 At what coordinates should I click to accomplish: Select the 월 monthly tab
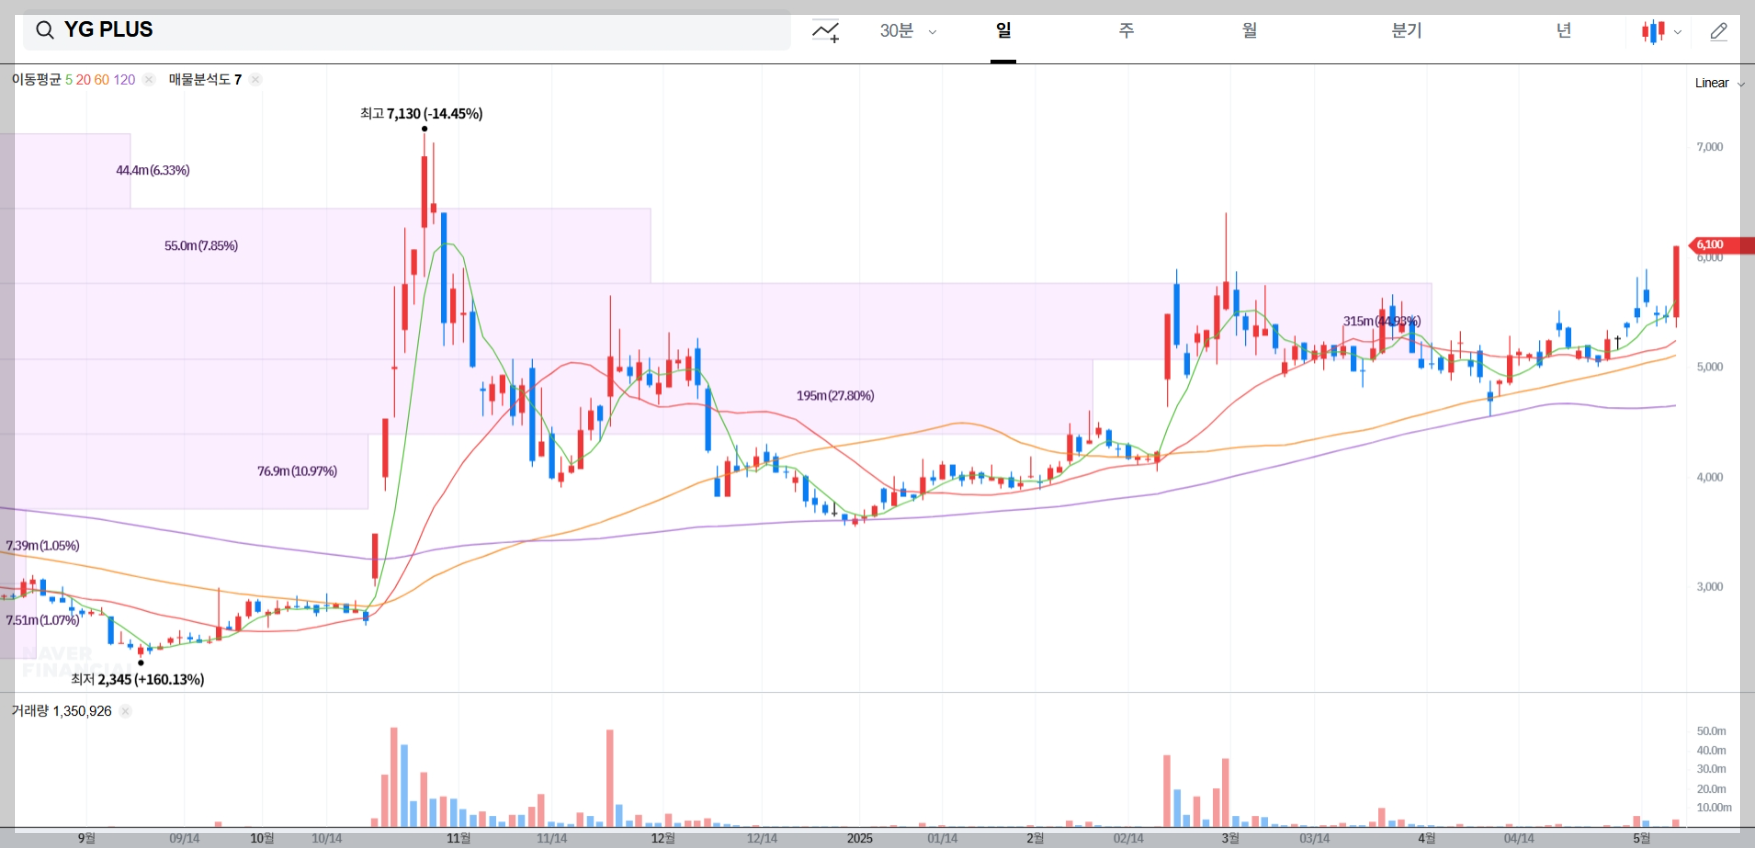point(1250,31)
